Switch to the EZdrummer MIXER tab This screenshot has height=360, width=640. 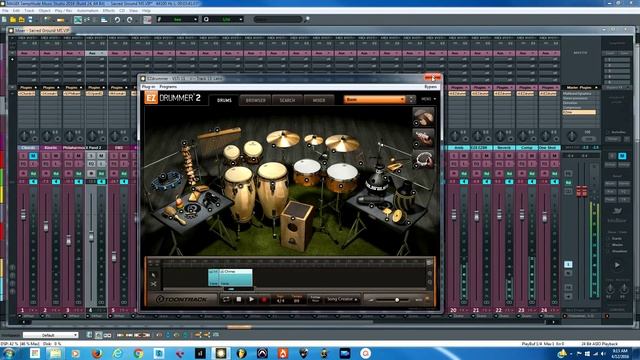pyautogui.click(x=319, y=100)
